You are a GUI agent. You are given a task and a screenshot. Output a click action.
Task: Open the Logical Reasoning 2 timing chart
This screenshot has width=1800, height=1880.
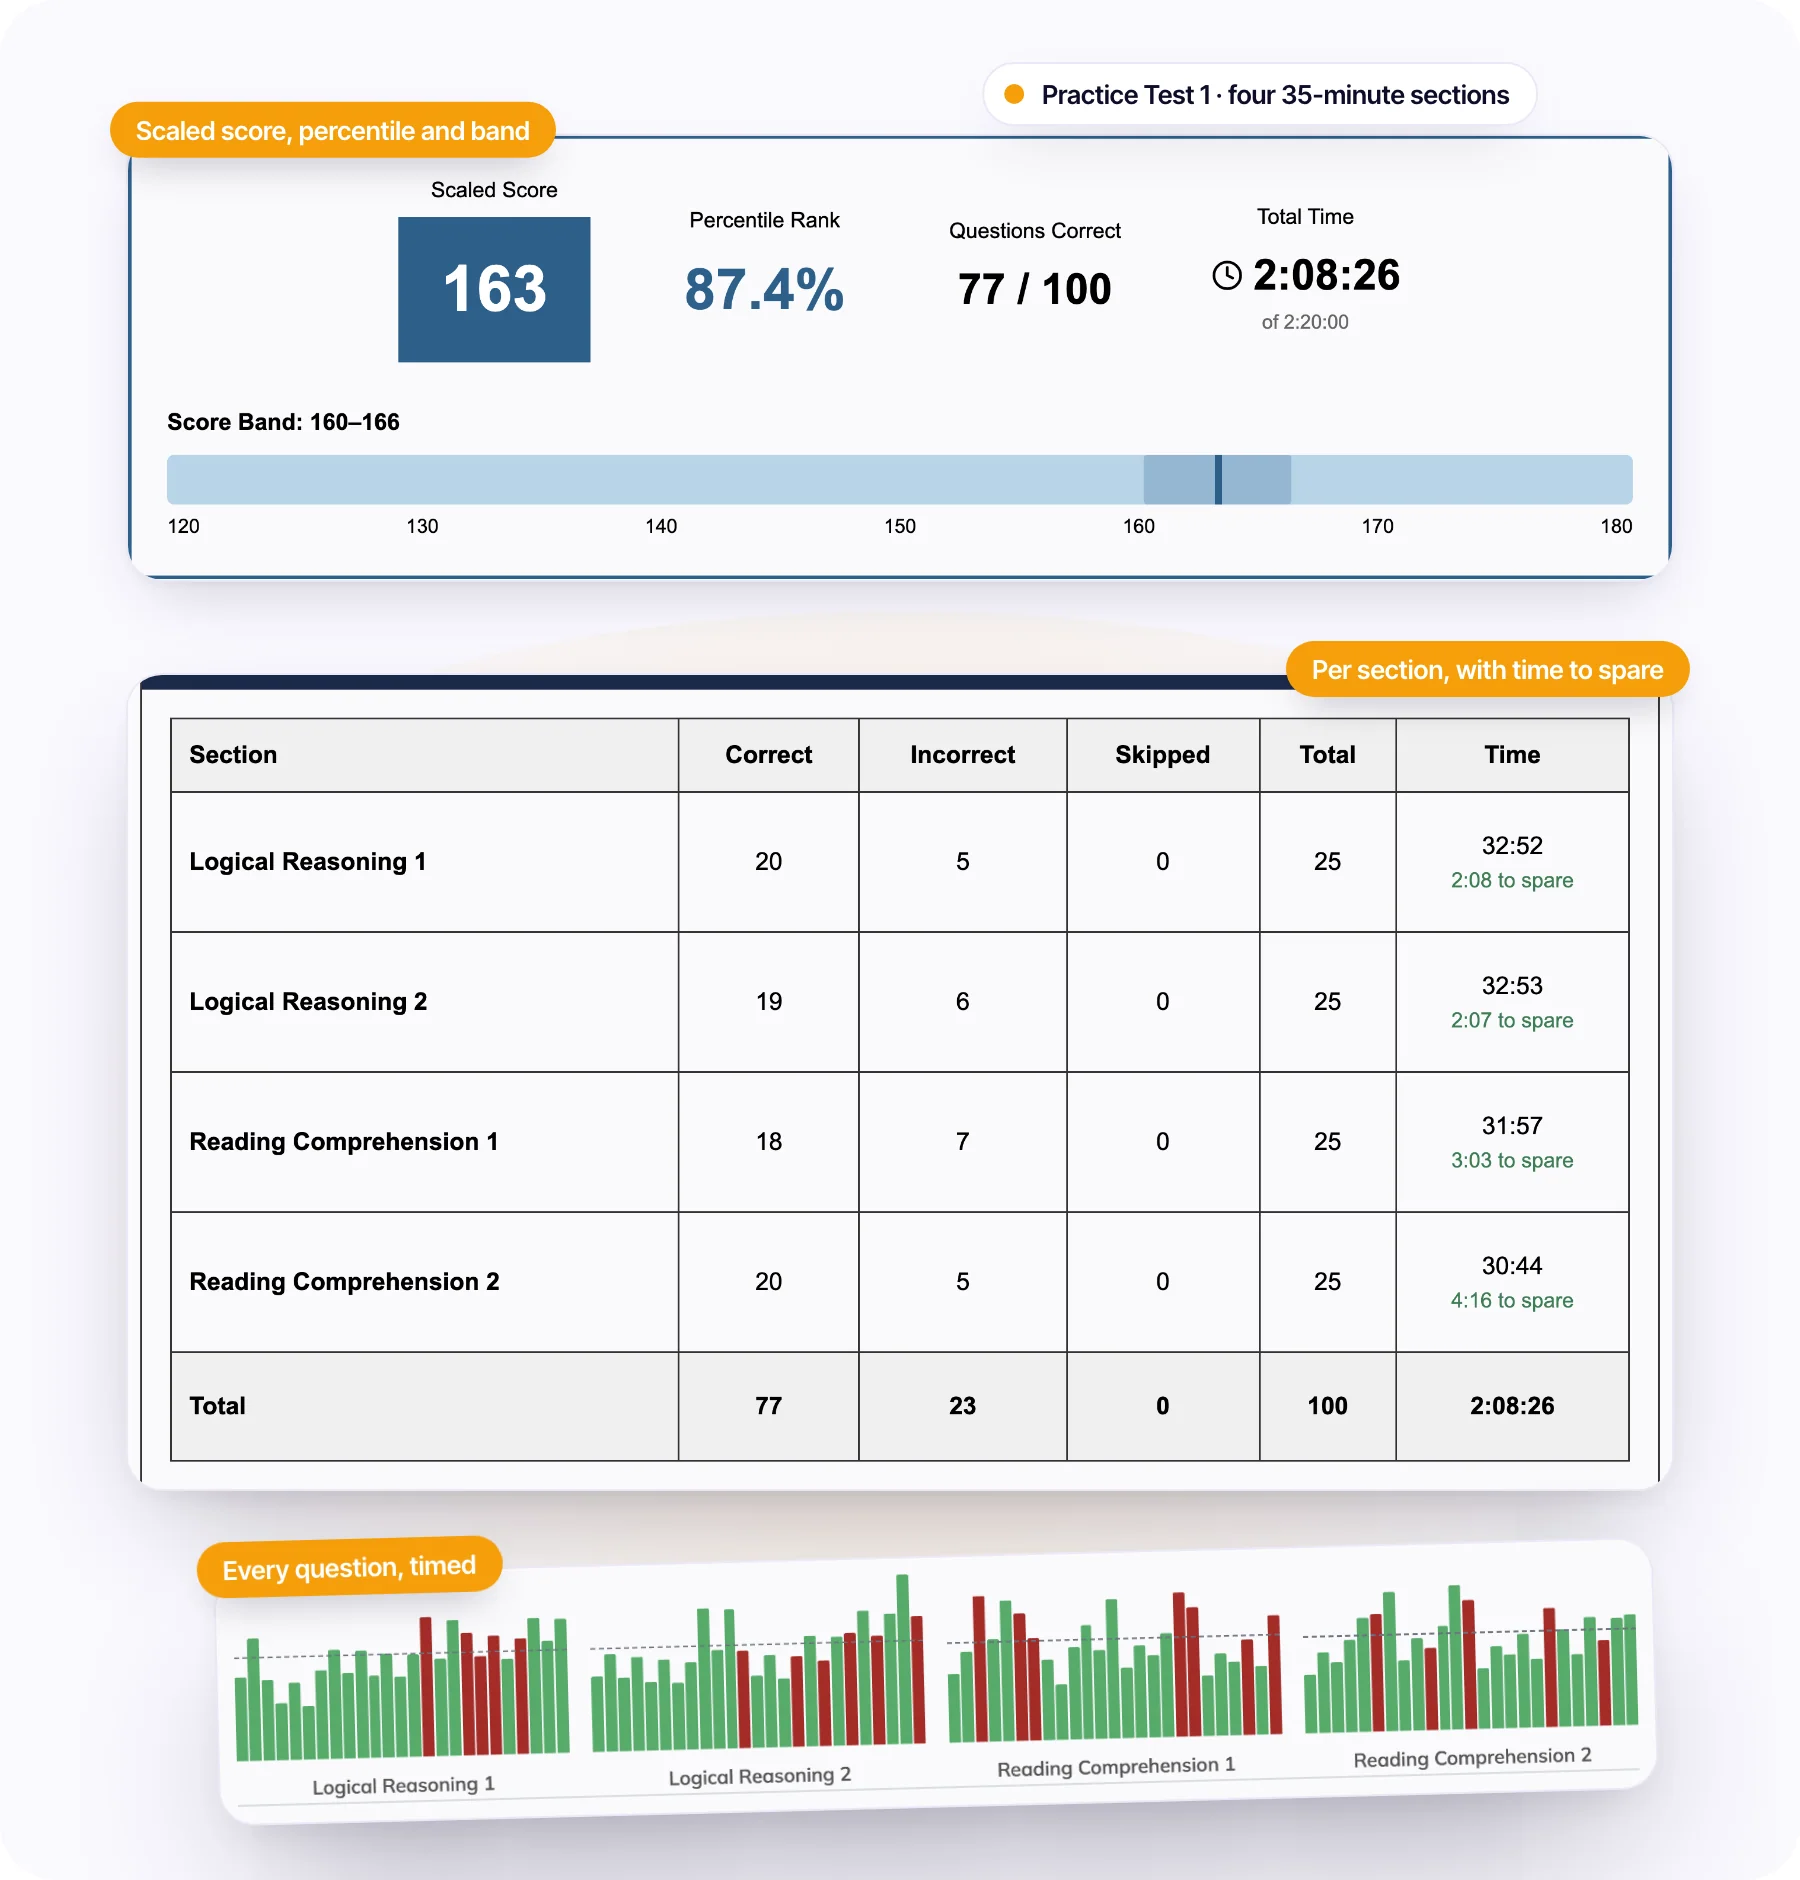click(x=758, y=1665)
